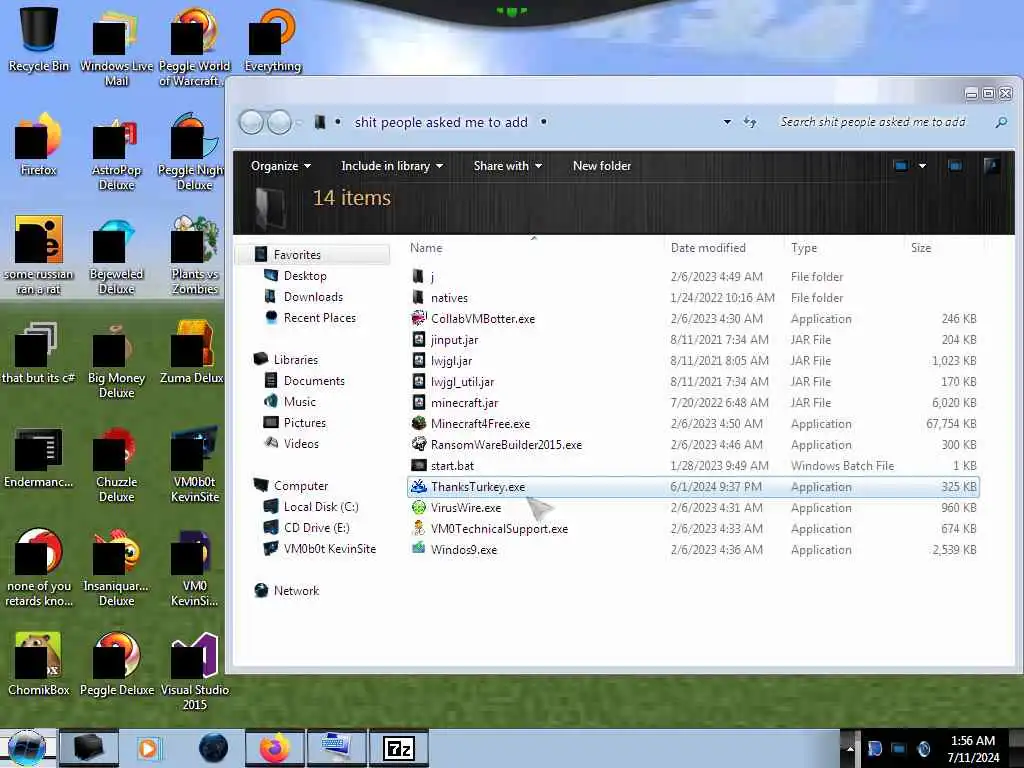This screenshot has height=768, width=1024.
Task: Open the Insaniquarium Deluxe desktop icon
Action: click(116, 568)
